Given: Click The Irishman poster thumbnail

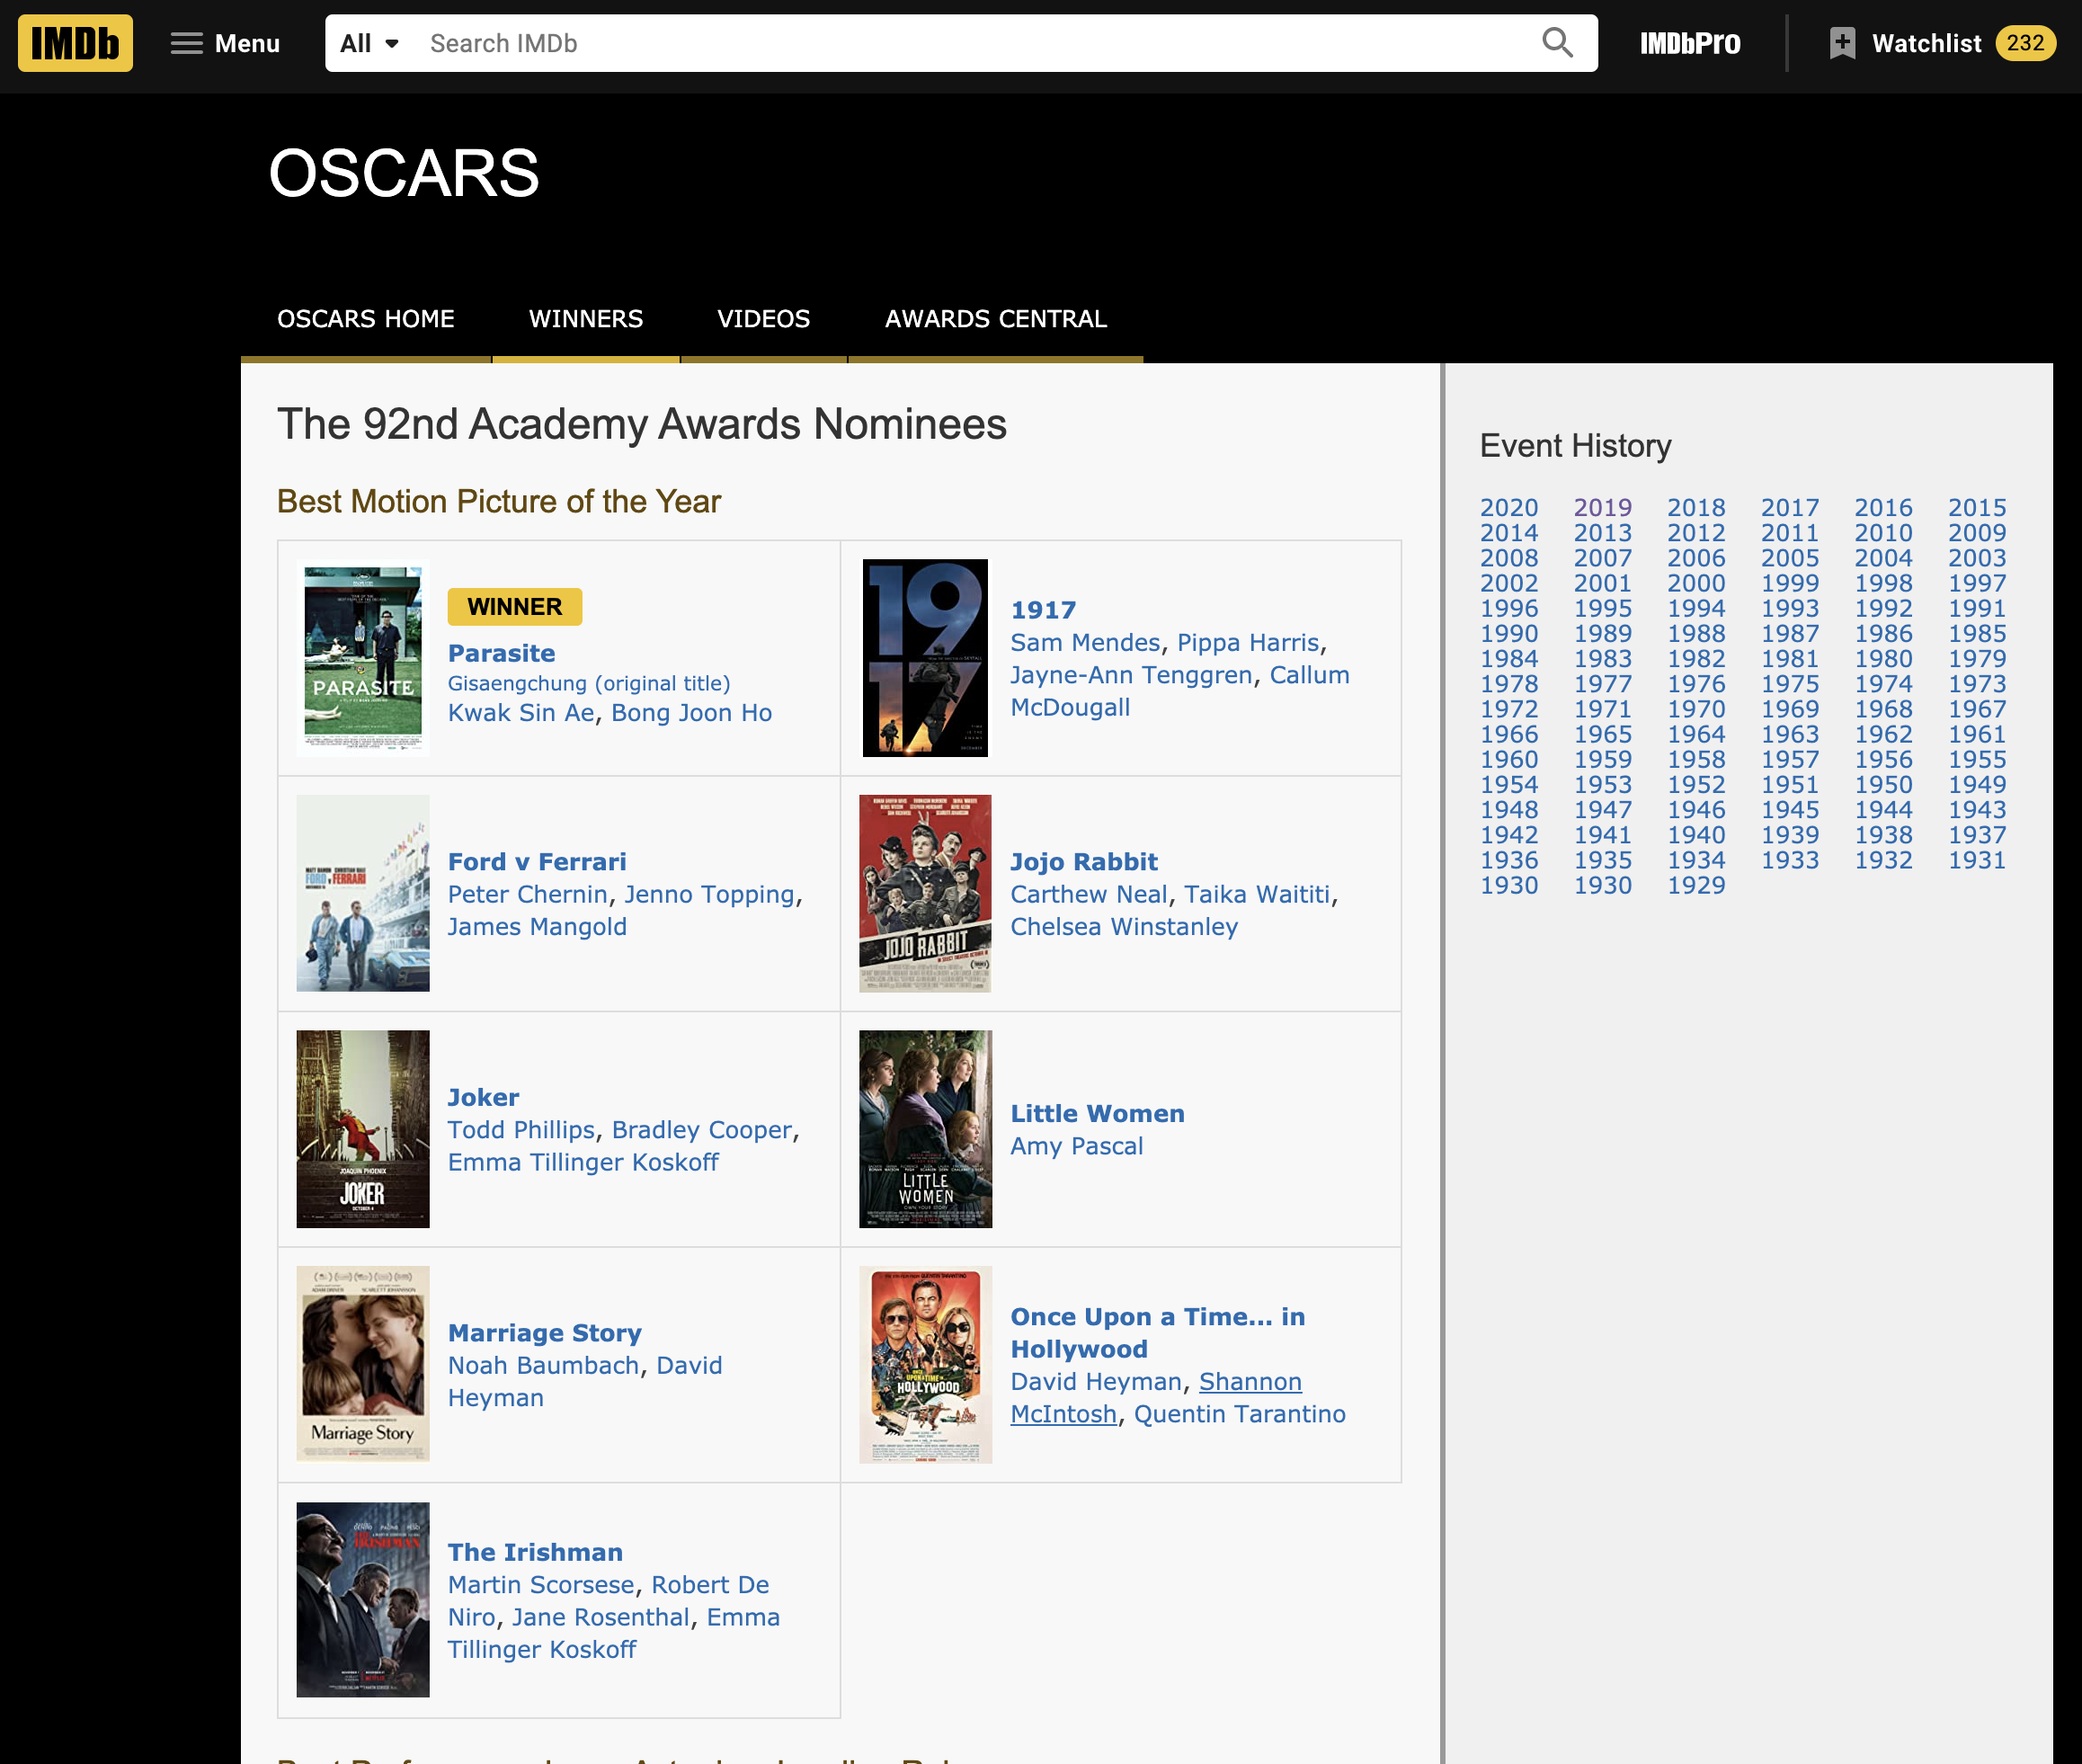Looking at the screenshot, I should point(363,1598).
